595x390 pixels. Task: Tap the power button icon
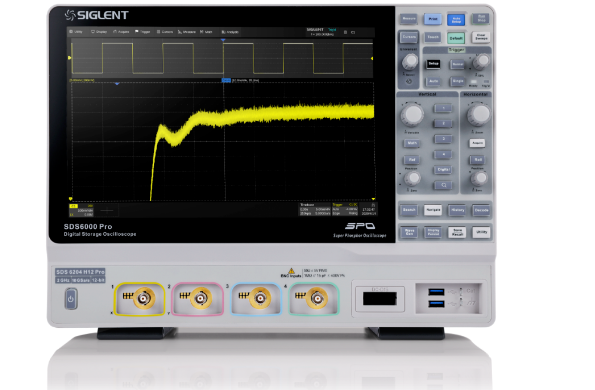click(71, 299)
